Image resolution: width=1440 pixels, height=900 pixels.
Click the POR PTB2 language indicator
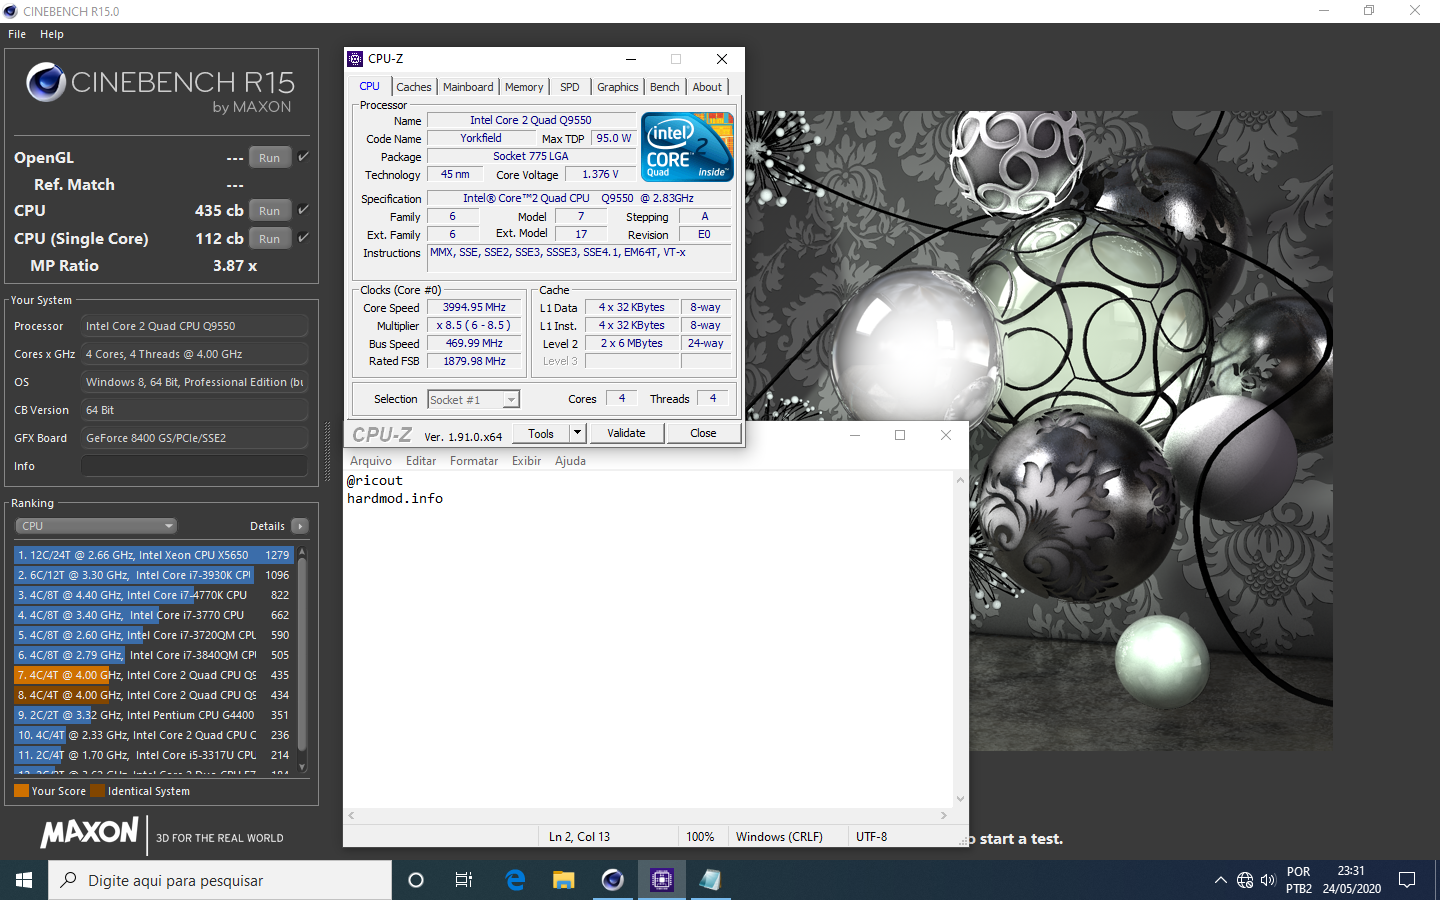coord(1299,880)
